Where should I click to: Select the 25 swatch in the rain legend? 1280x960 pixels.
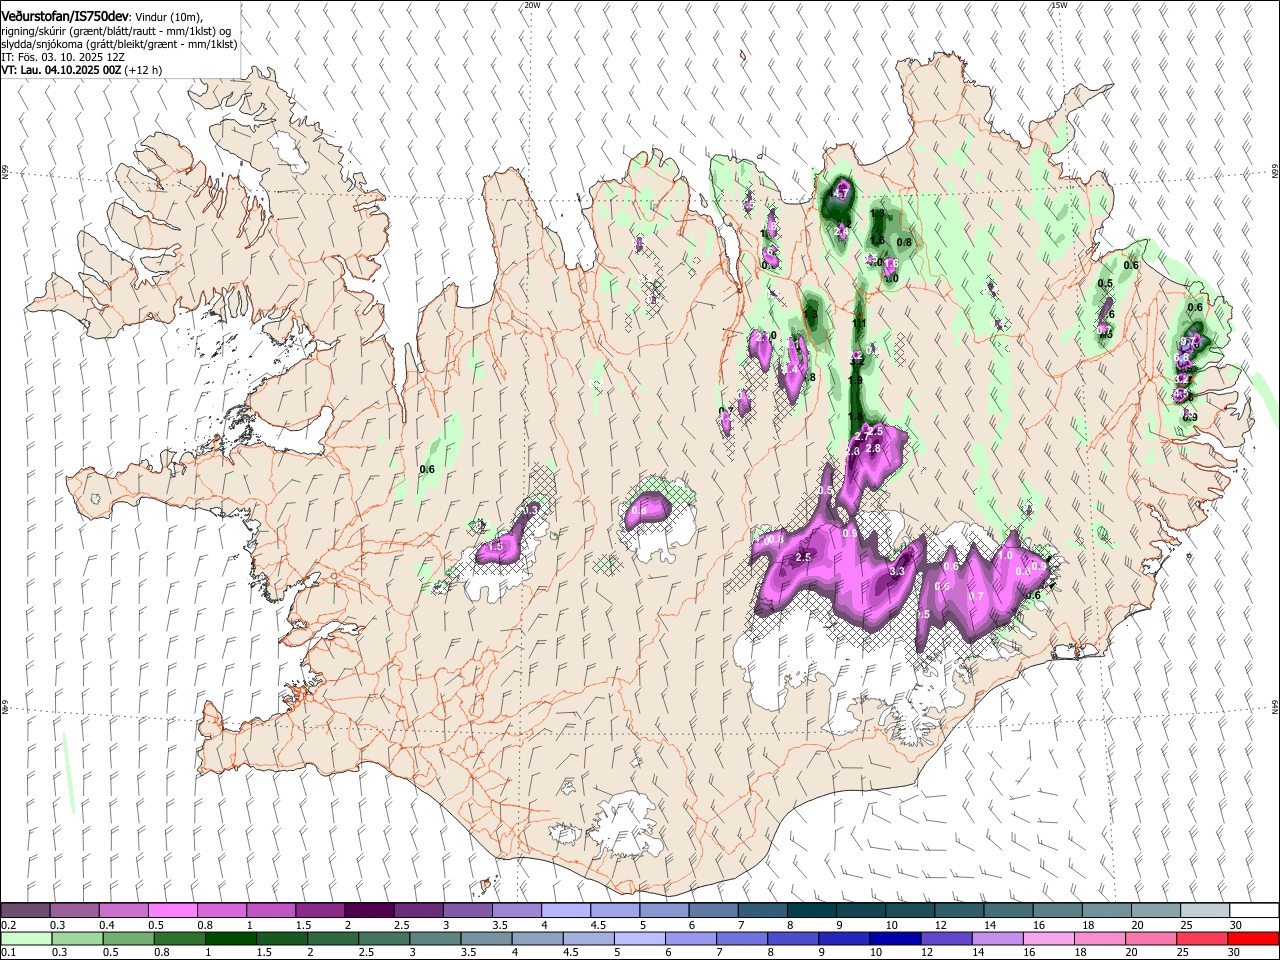click(x=1202, y=938)
